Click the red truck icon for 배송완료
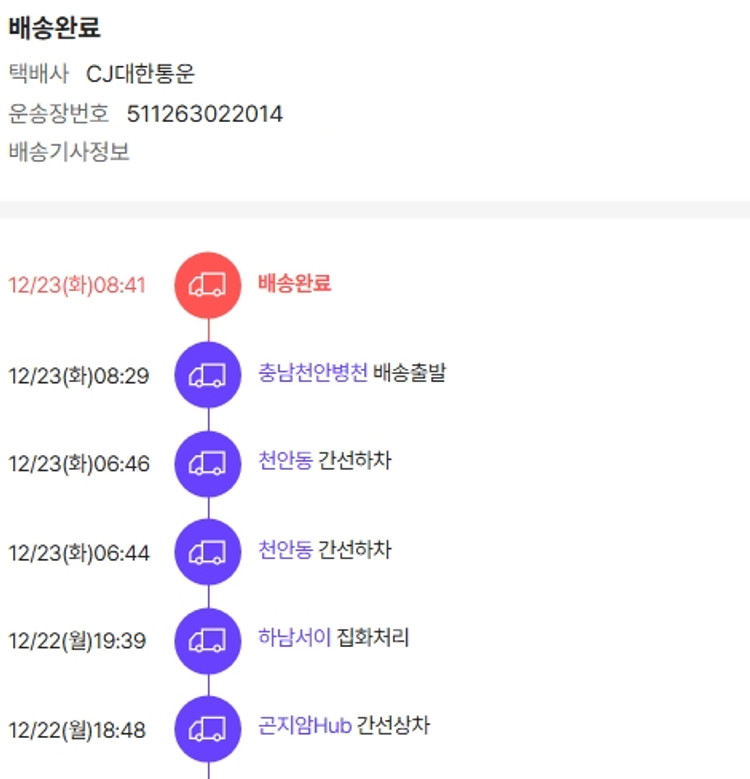Screen dimensions: 750x779 [x=208, y=285]
